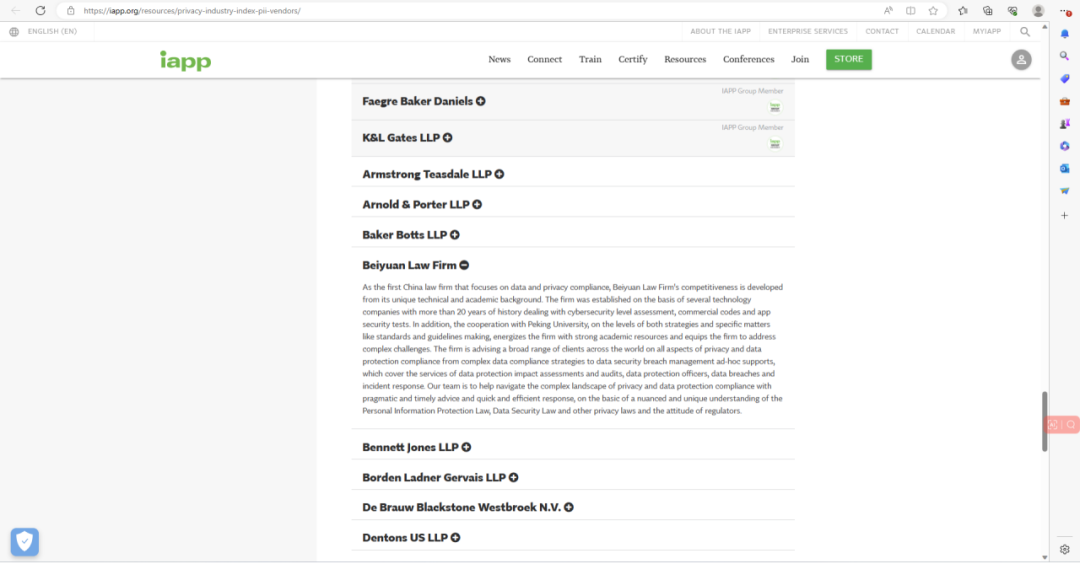The image size is (1080, 564).
Task: Add page to favorites star icon
Action: (933, 10)
